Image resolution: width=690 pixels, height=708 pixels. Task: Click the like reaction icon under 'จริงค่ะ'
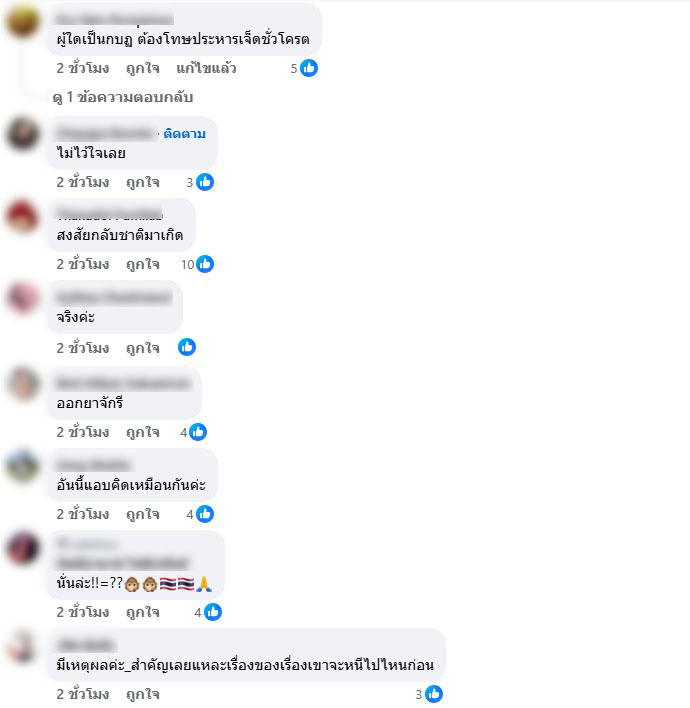click(187, 347)
